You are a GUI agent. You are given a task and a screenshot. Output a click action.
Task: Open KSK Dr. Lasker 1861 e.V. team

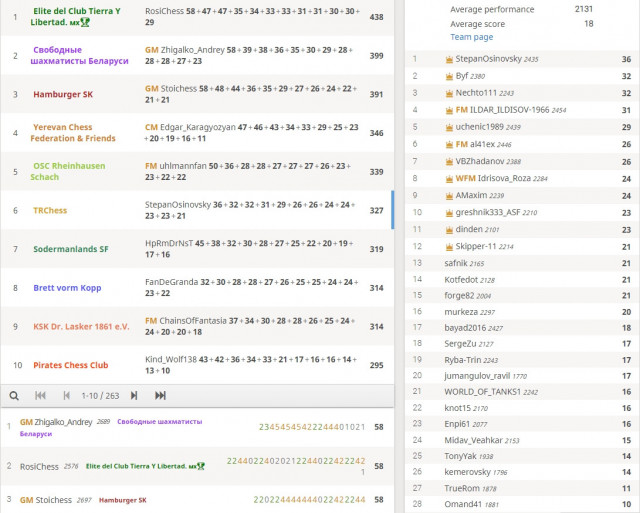point(81,326)
